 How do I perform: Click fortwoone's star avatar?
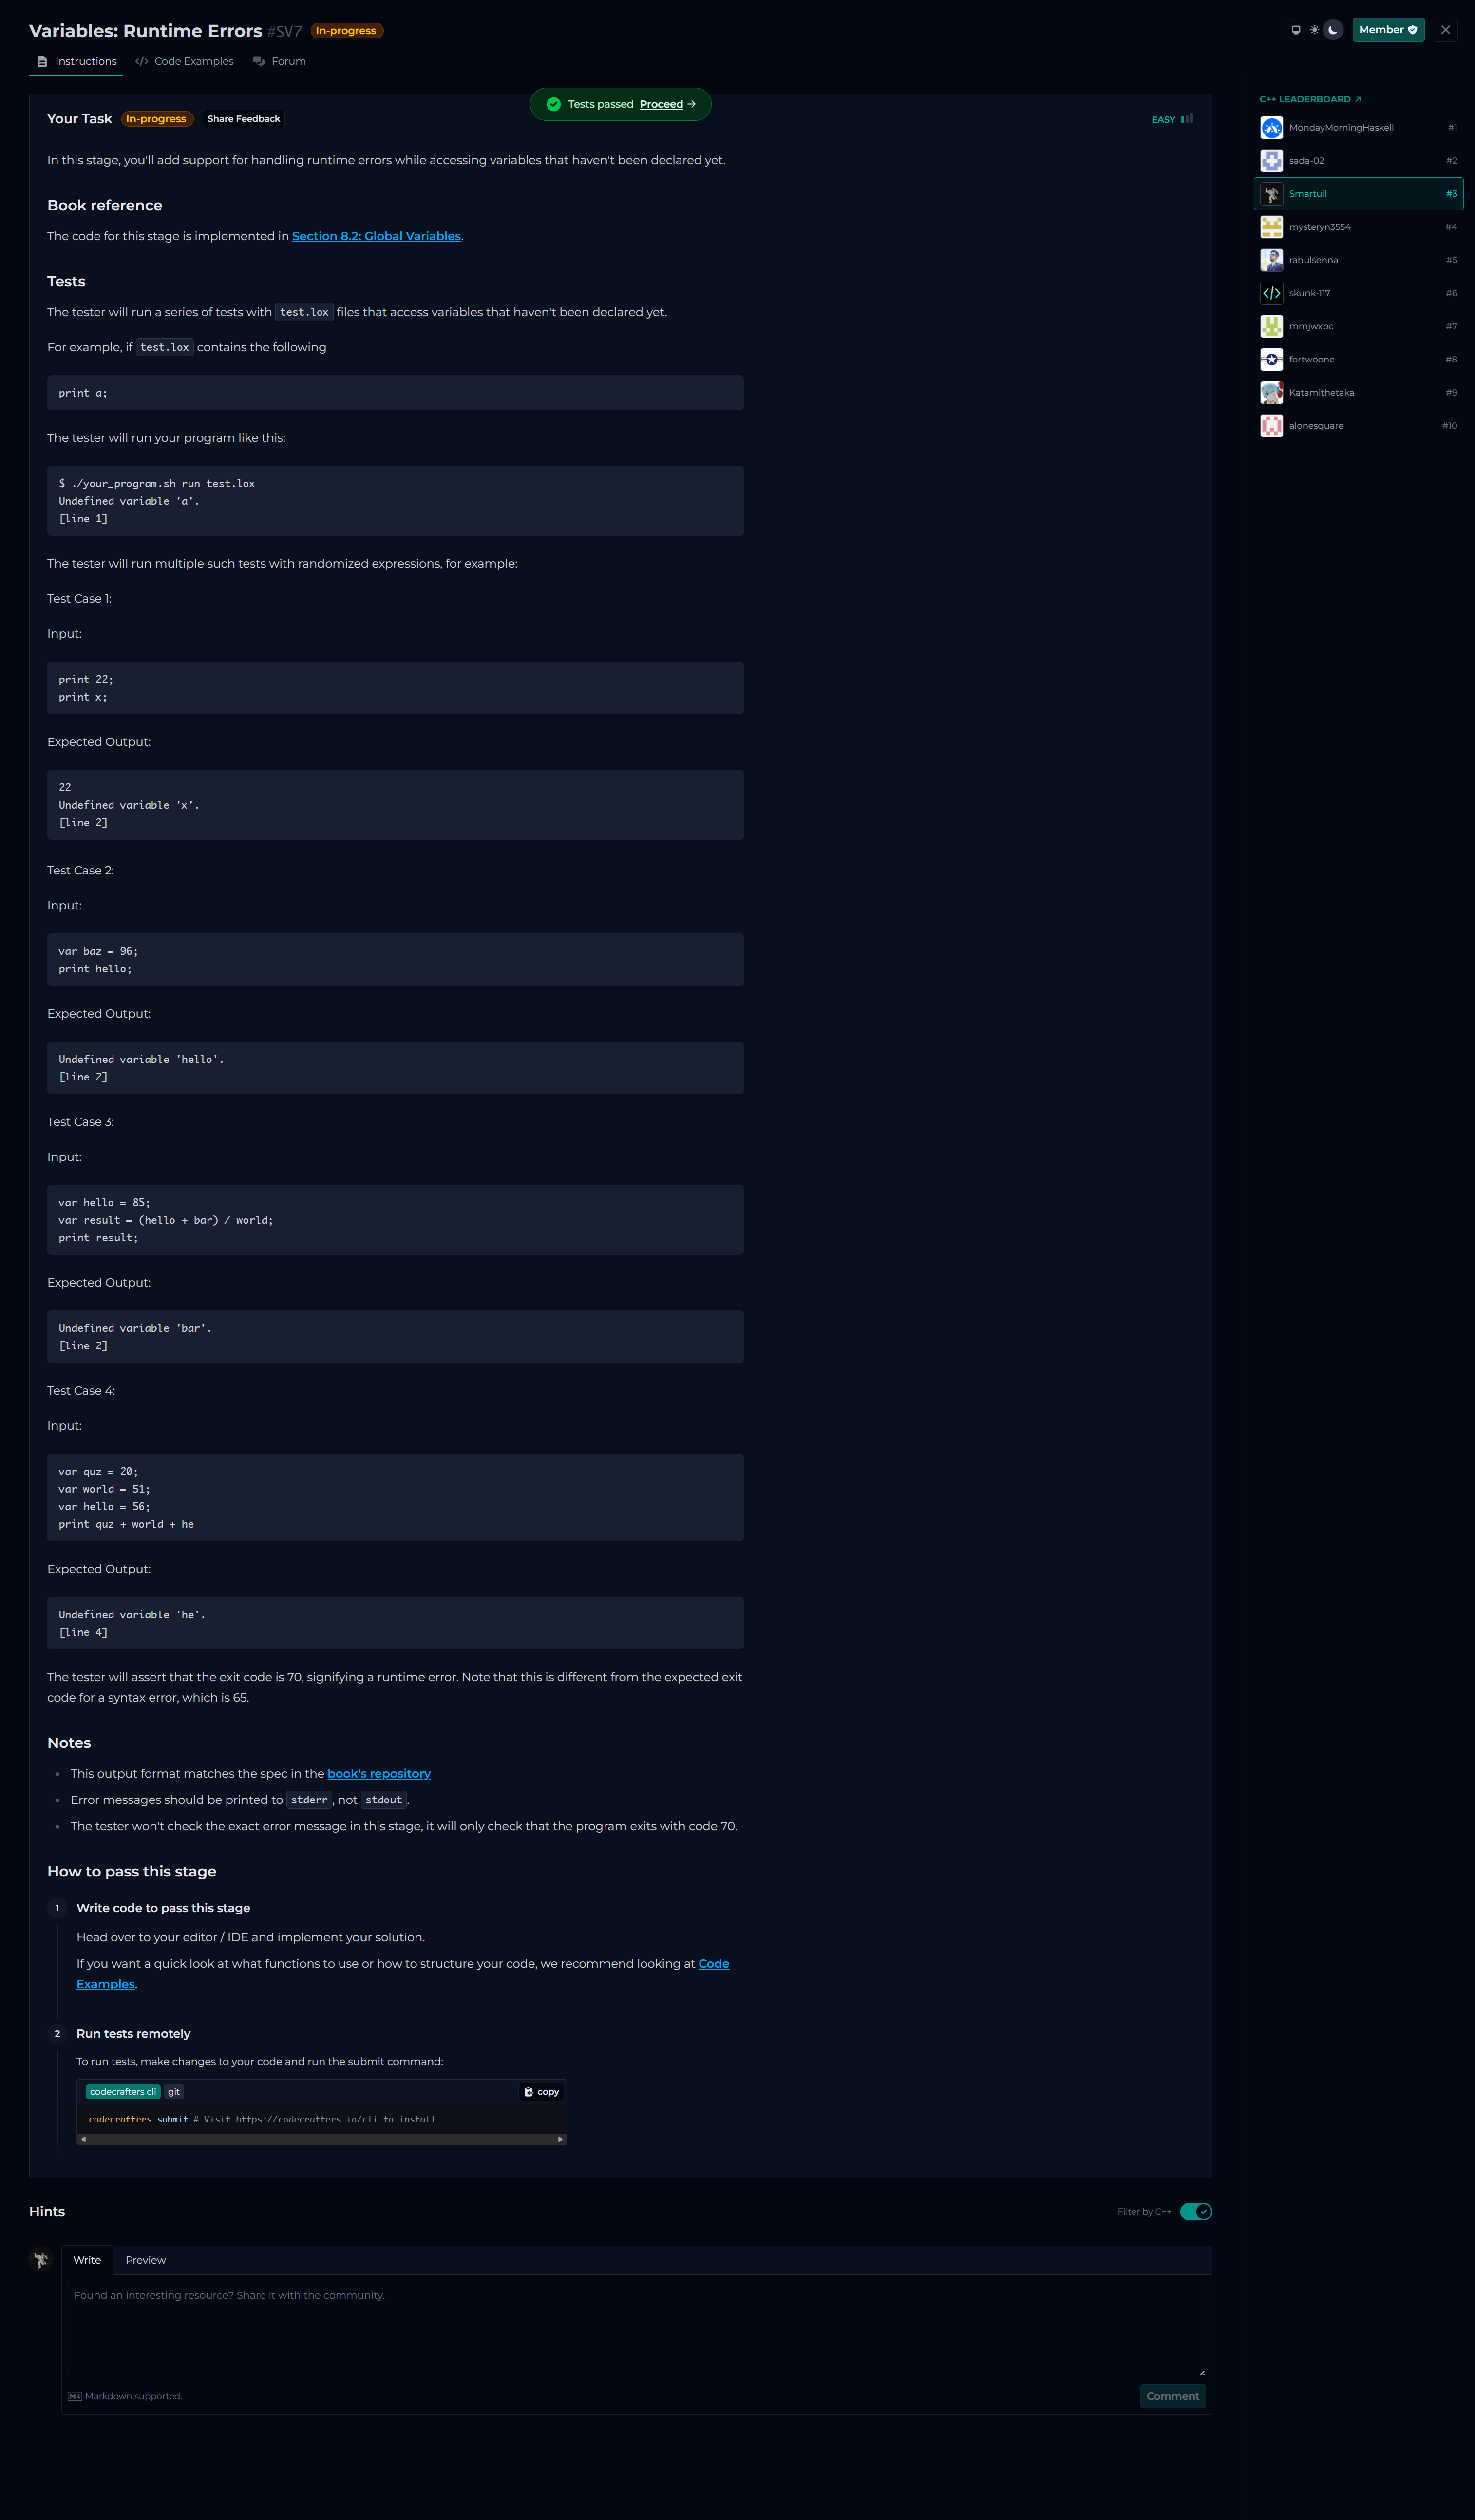[1271, 360]
